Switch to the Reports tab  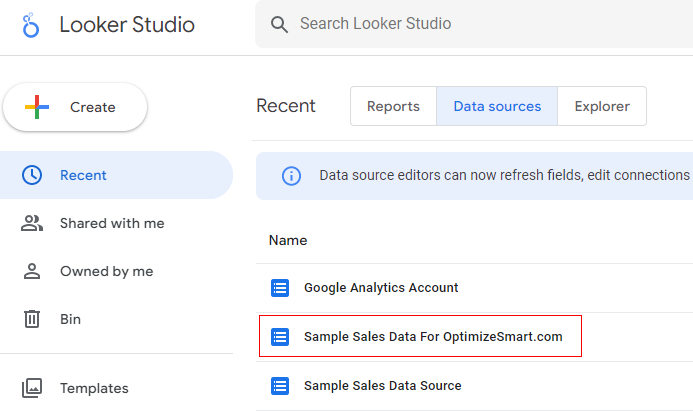coord(393,106)
